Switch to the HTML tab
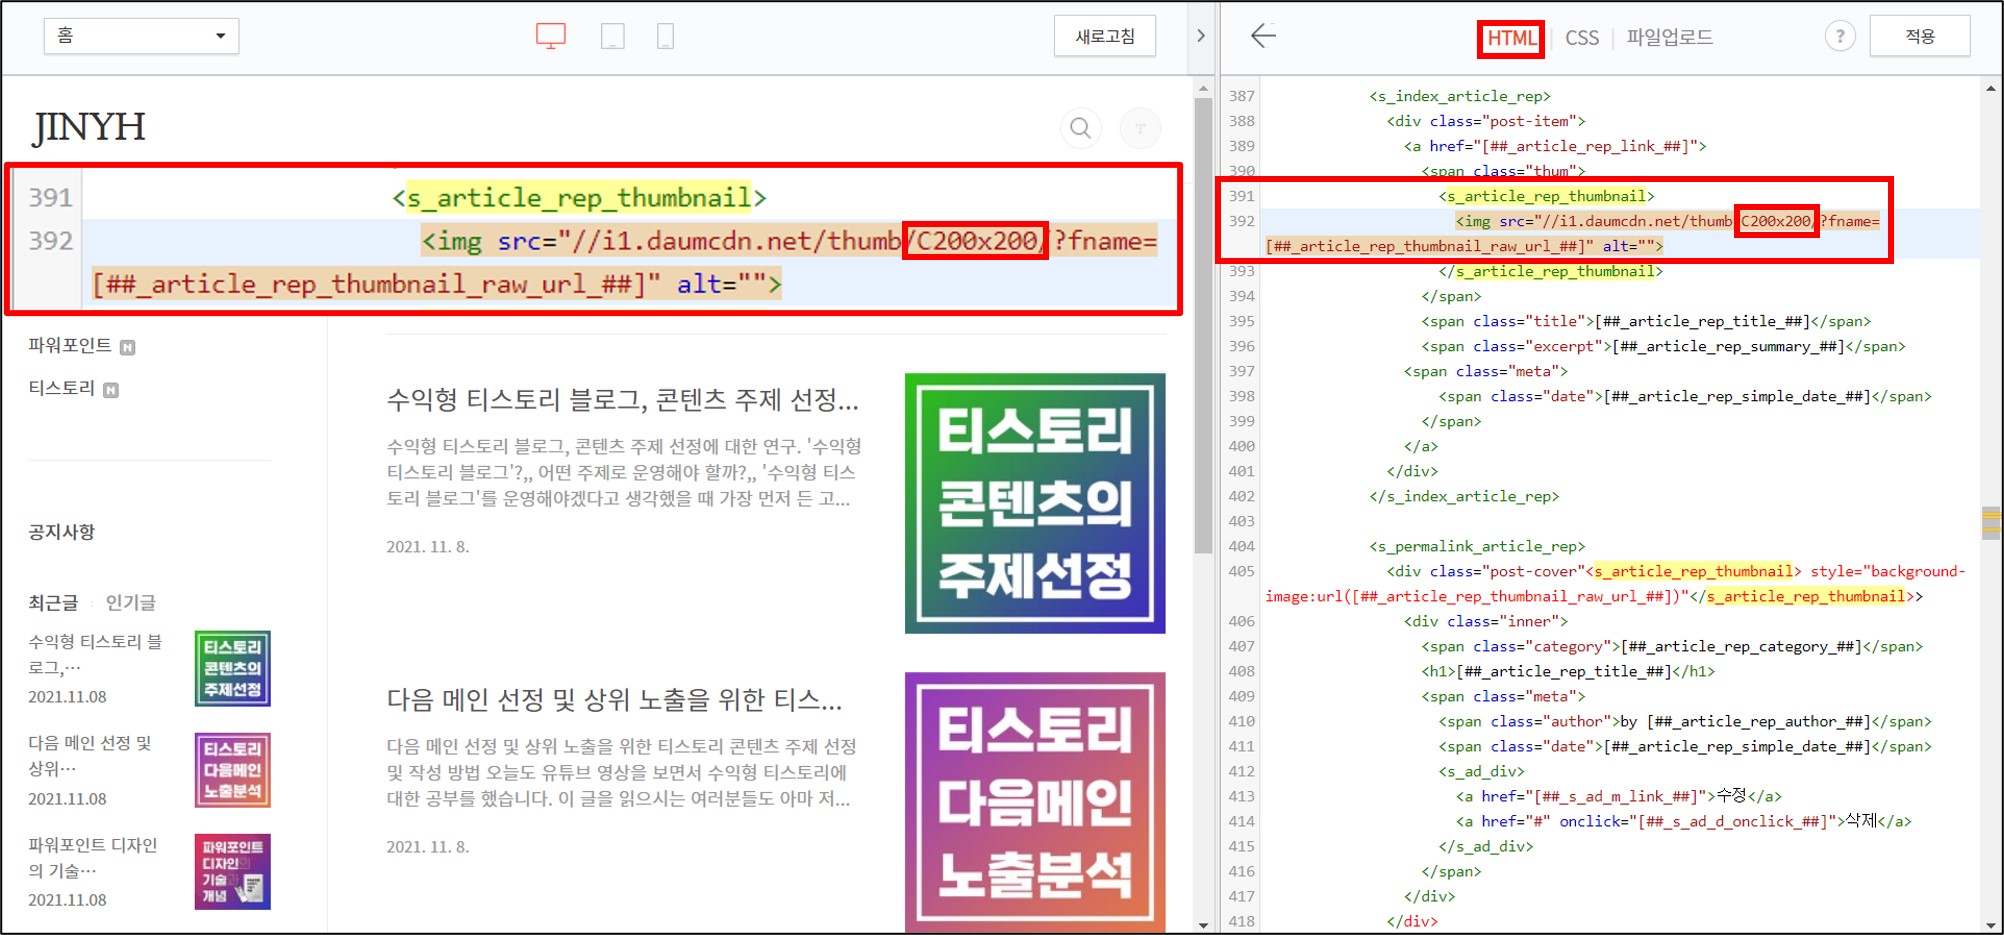Viewport: 2004px width, 935px height. (1511, 38)
